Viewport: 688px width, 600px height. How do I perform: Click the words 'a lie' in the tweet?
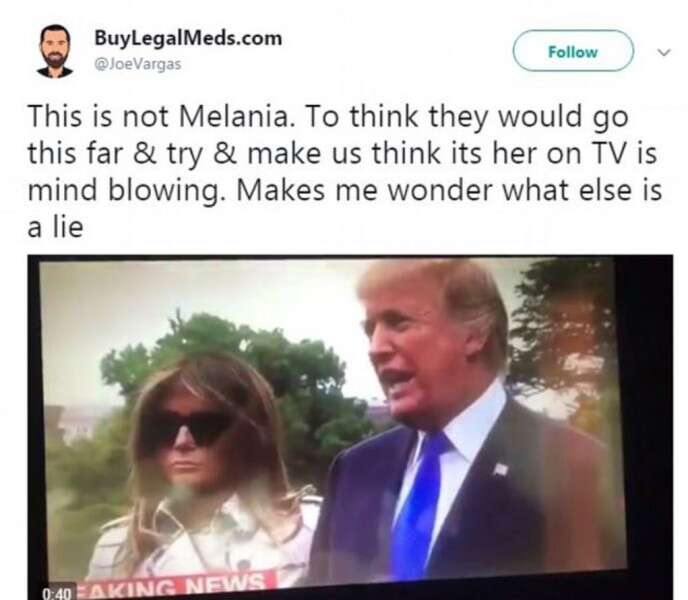tap(55, 227)
